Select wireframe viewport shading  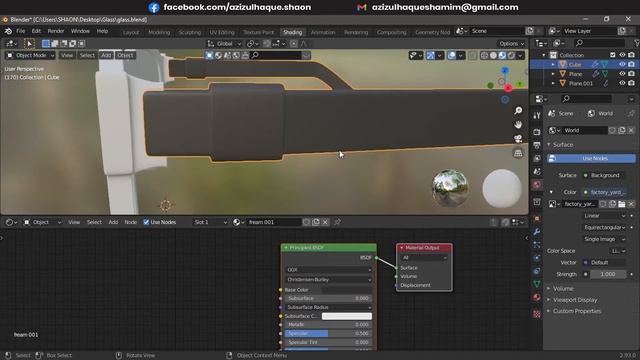click(484, 55)
